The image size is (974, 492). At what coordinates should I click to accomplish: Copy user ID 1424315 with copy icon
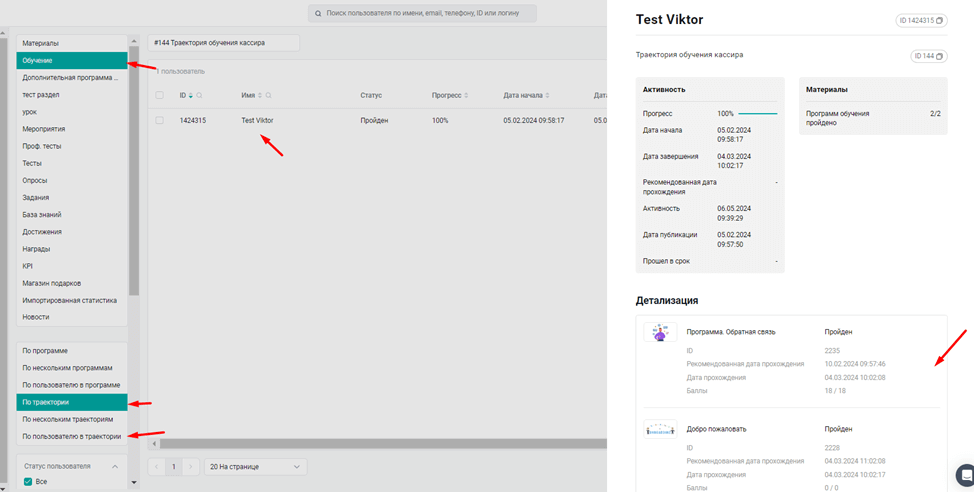click(938, 20)
